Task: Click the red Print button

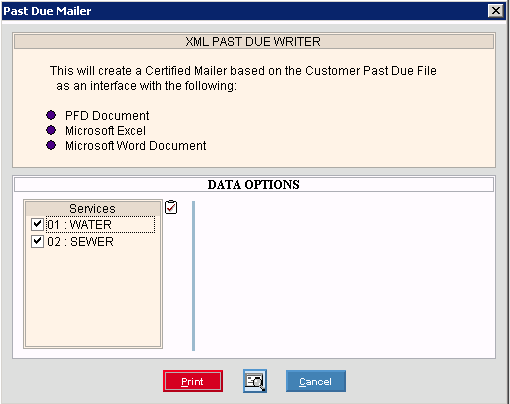Action: pyautogui.click(x=193, y=381)
